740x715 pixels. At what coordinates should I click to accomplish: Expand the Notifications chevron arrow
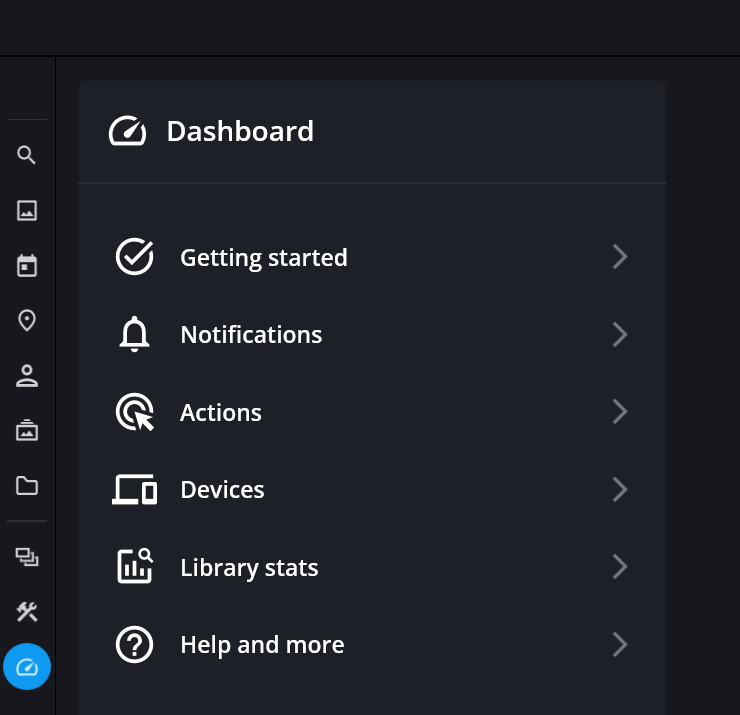[620, 335]
